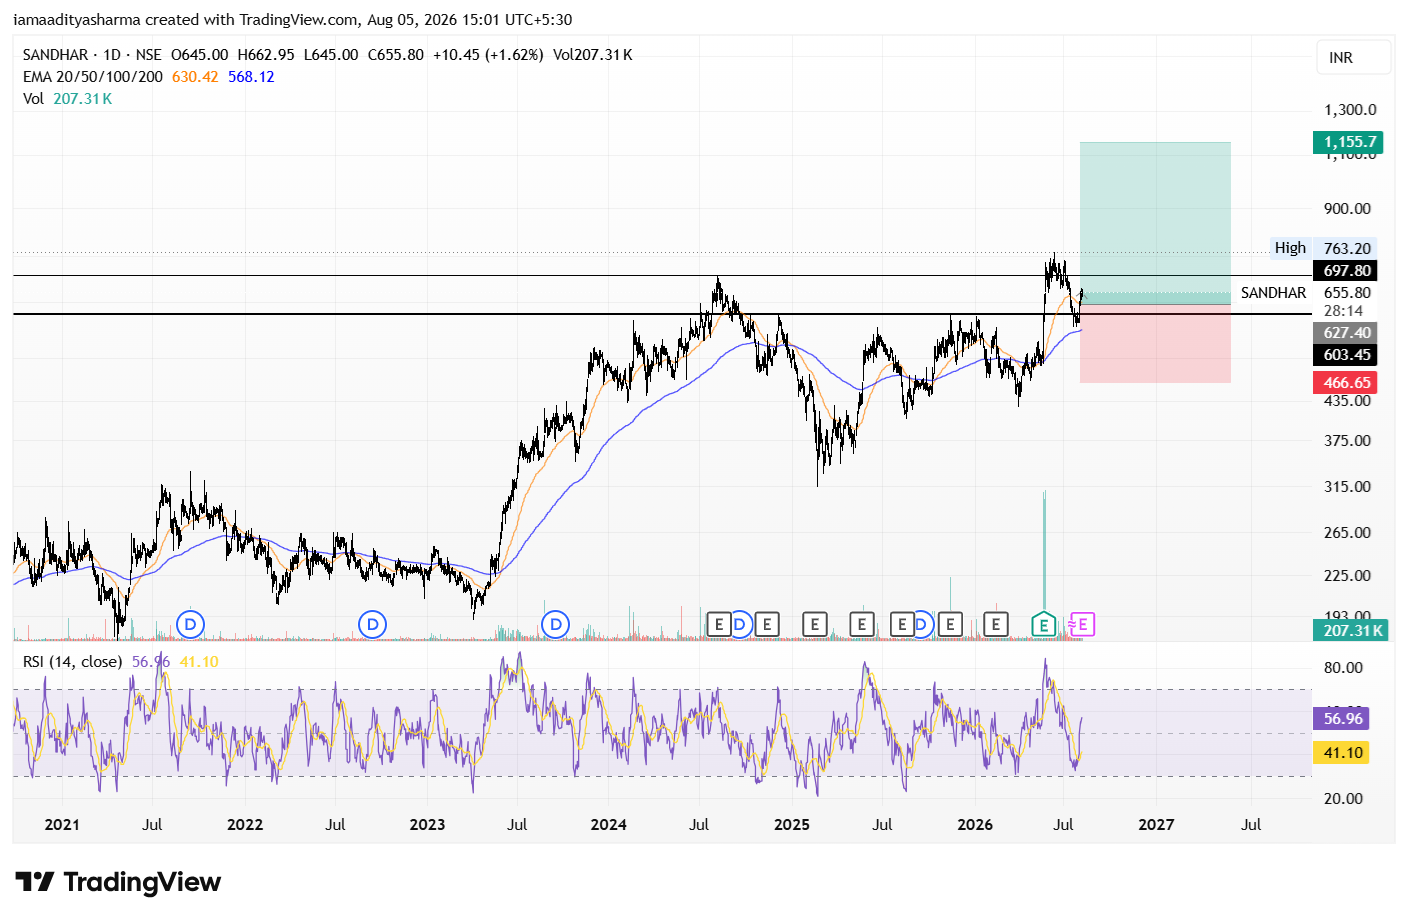1408x921 pixels.
Task: Select the red stop-loss zone of the long position
Action: (x=1155, y=343)
